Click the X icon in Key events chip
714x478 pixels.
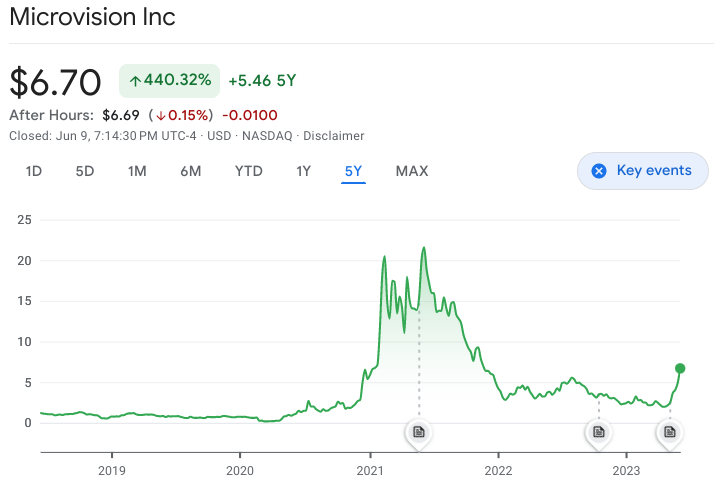point(599,171)
